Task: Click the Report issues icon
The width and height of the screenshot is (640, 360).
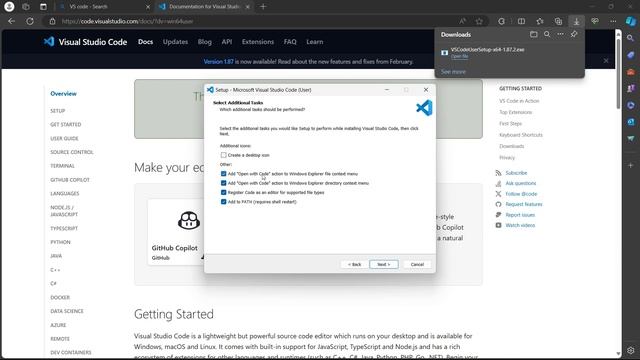Action: (498, 215)
